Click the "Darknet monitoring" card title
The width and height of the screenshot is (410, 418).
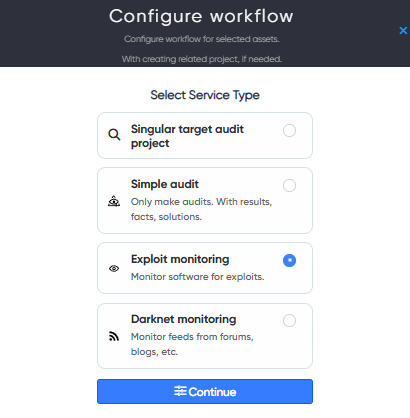pos(184,319)
